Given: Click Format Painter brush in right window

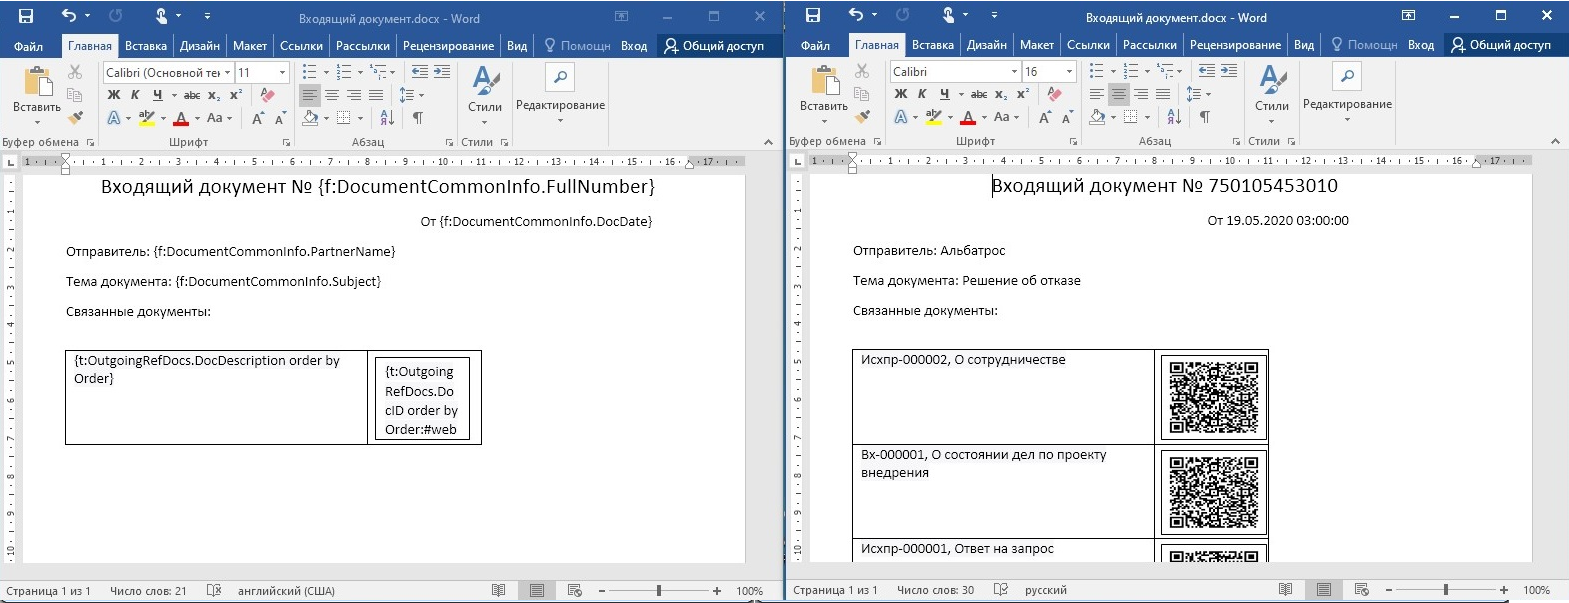Looking at the screenshot, I should point(862,117).
